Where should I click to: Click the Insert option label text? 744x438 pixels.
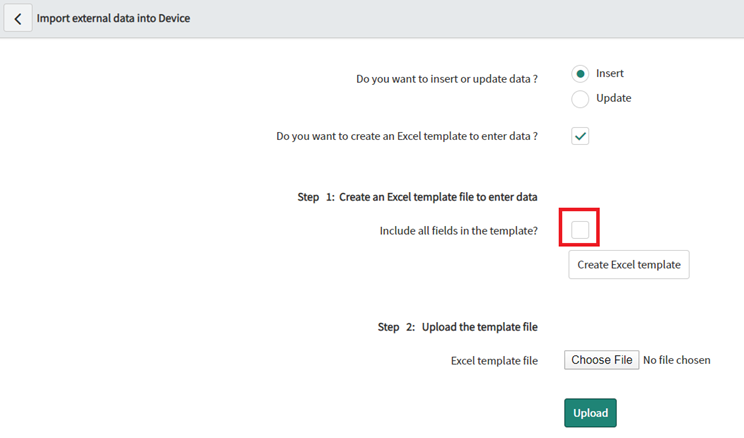[x=610, y=73]
